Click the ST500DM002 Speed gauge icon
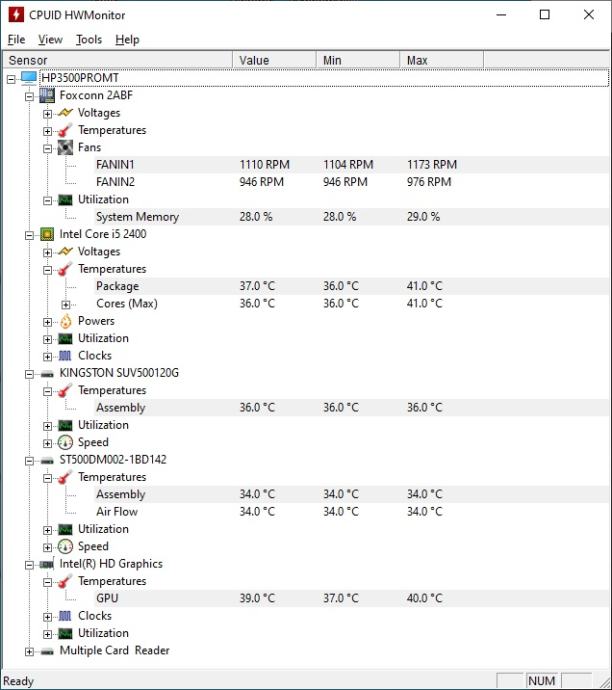 point(65,547)
